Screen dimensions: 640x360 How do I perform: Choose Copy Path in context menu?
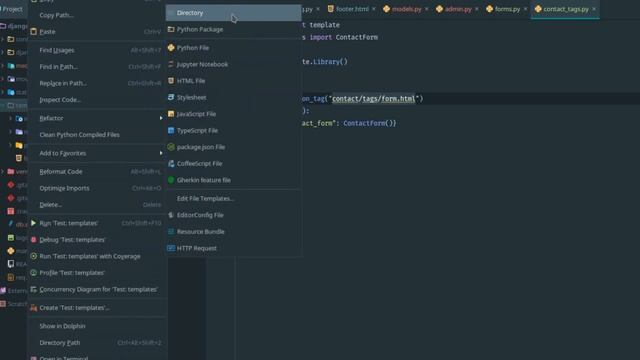[x=96, y=15]
